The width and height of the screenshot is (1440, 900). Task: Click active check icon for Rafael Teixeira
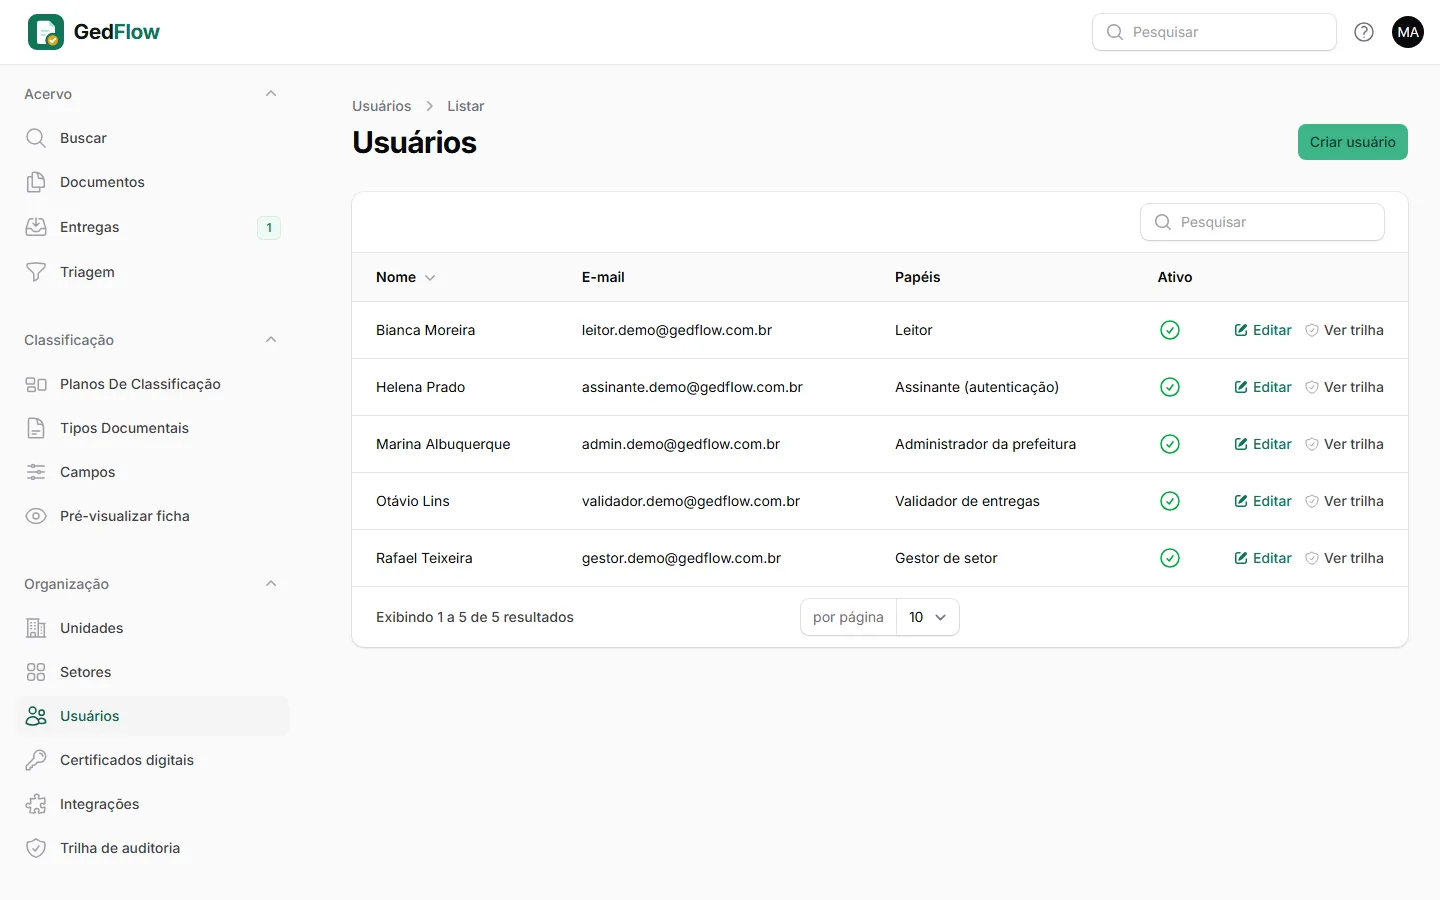1170,558
